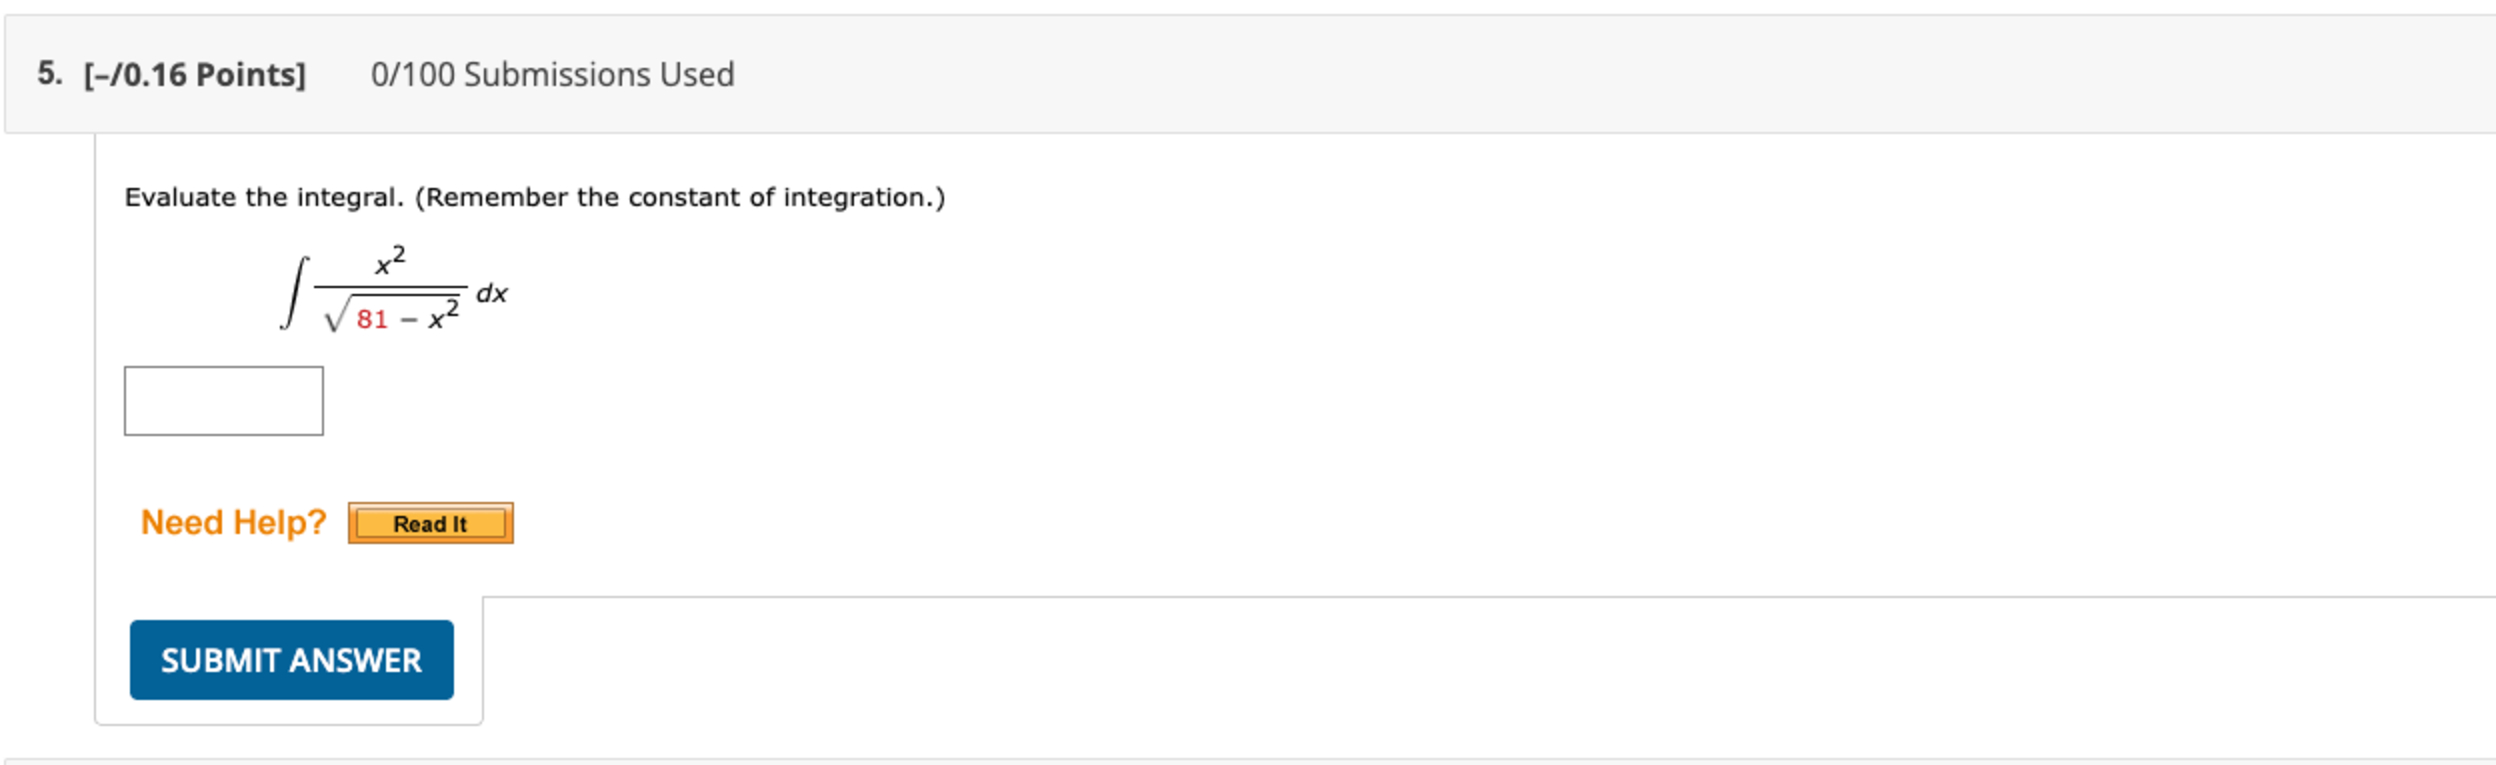Click the Read It button label text

[x=430, y=522]
